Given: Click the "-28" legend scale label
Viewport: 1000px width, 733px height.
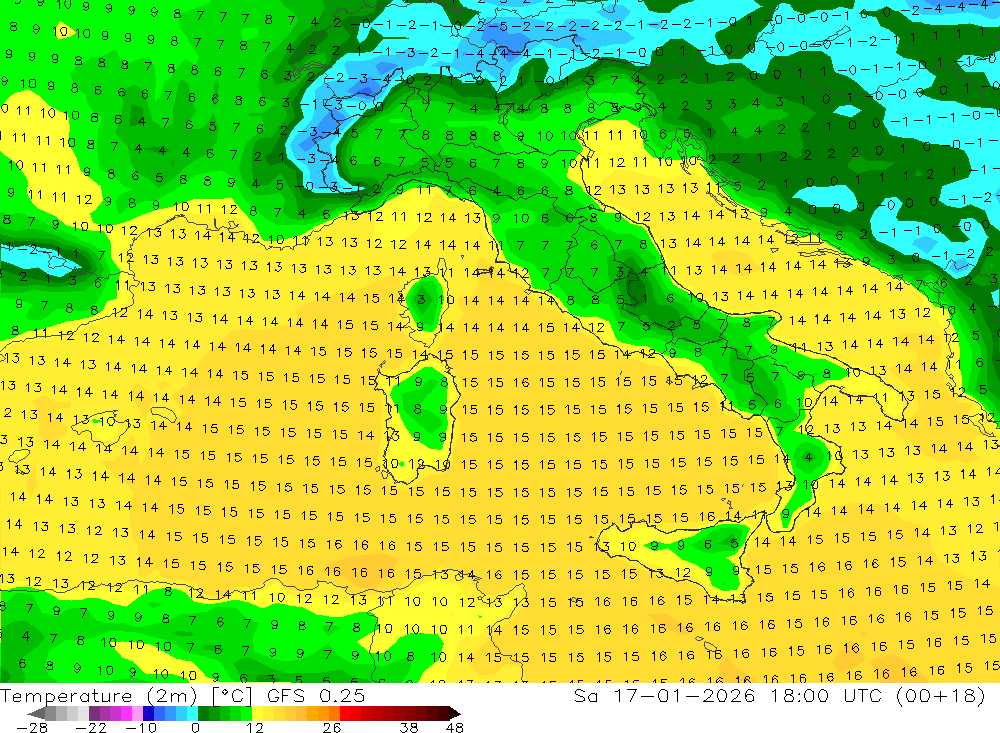Looking at the screenshot, I should [x=32, y=727].
